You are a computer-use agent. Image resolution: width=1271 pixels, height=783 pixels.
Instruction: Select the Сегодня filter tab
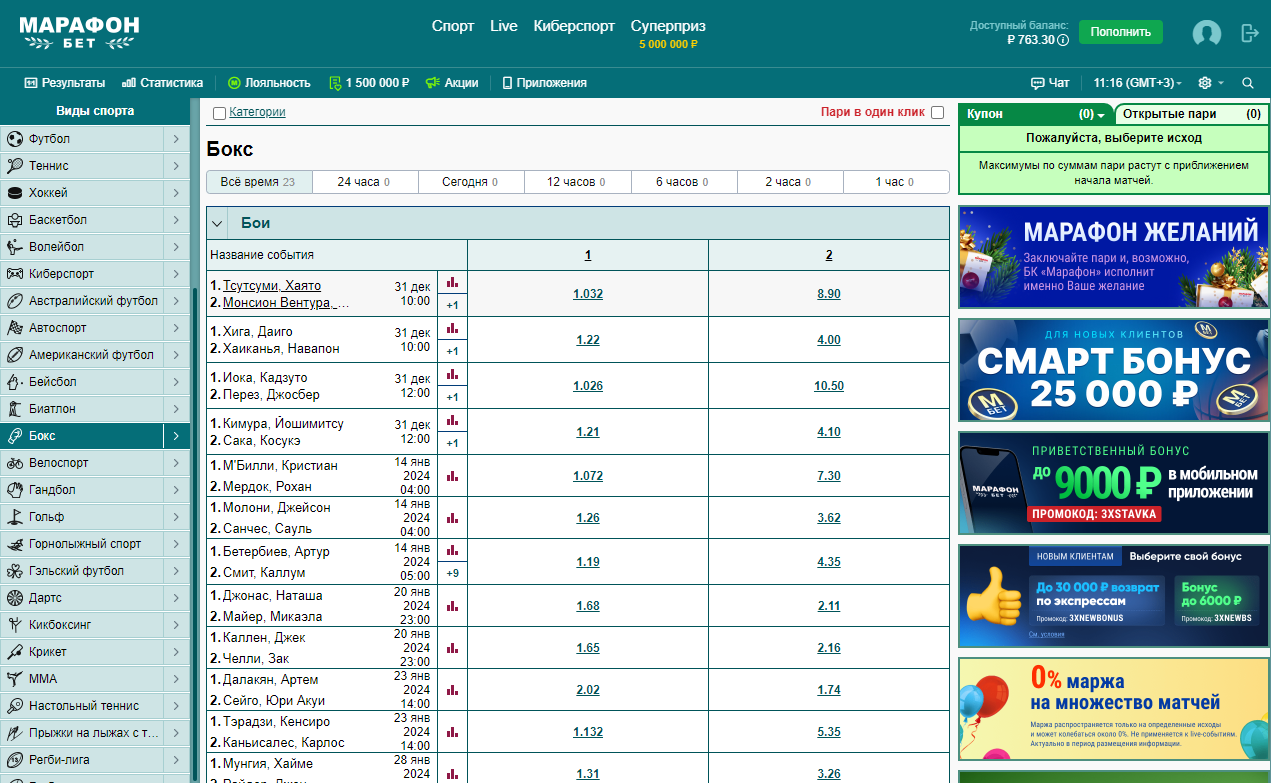[x=471, y=182]
